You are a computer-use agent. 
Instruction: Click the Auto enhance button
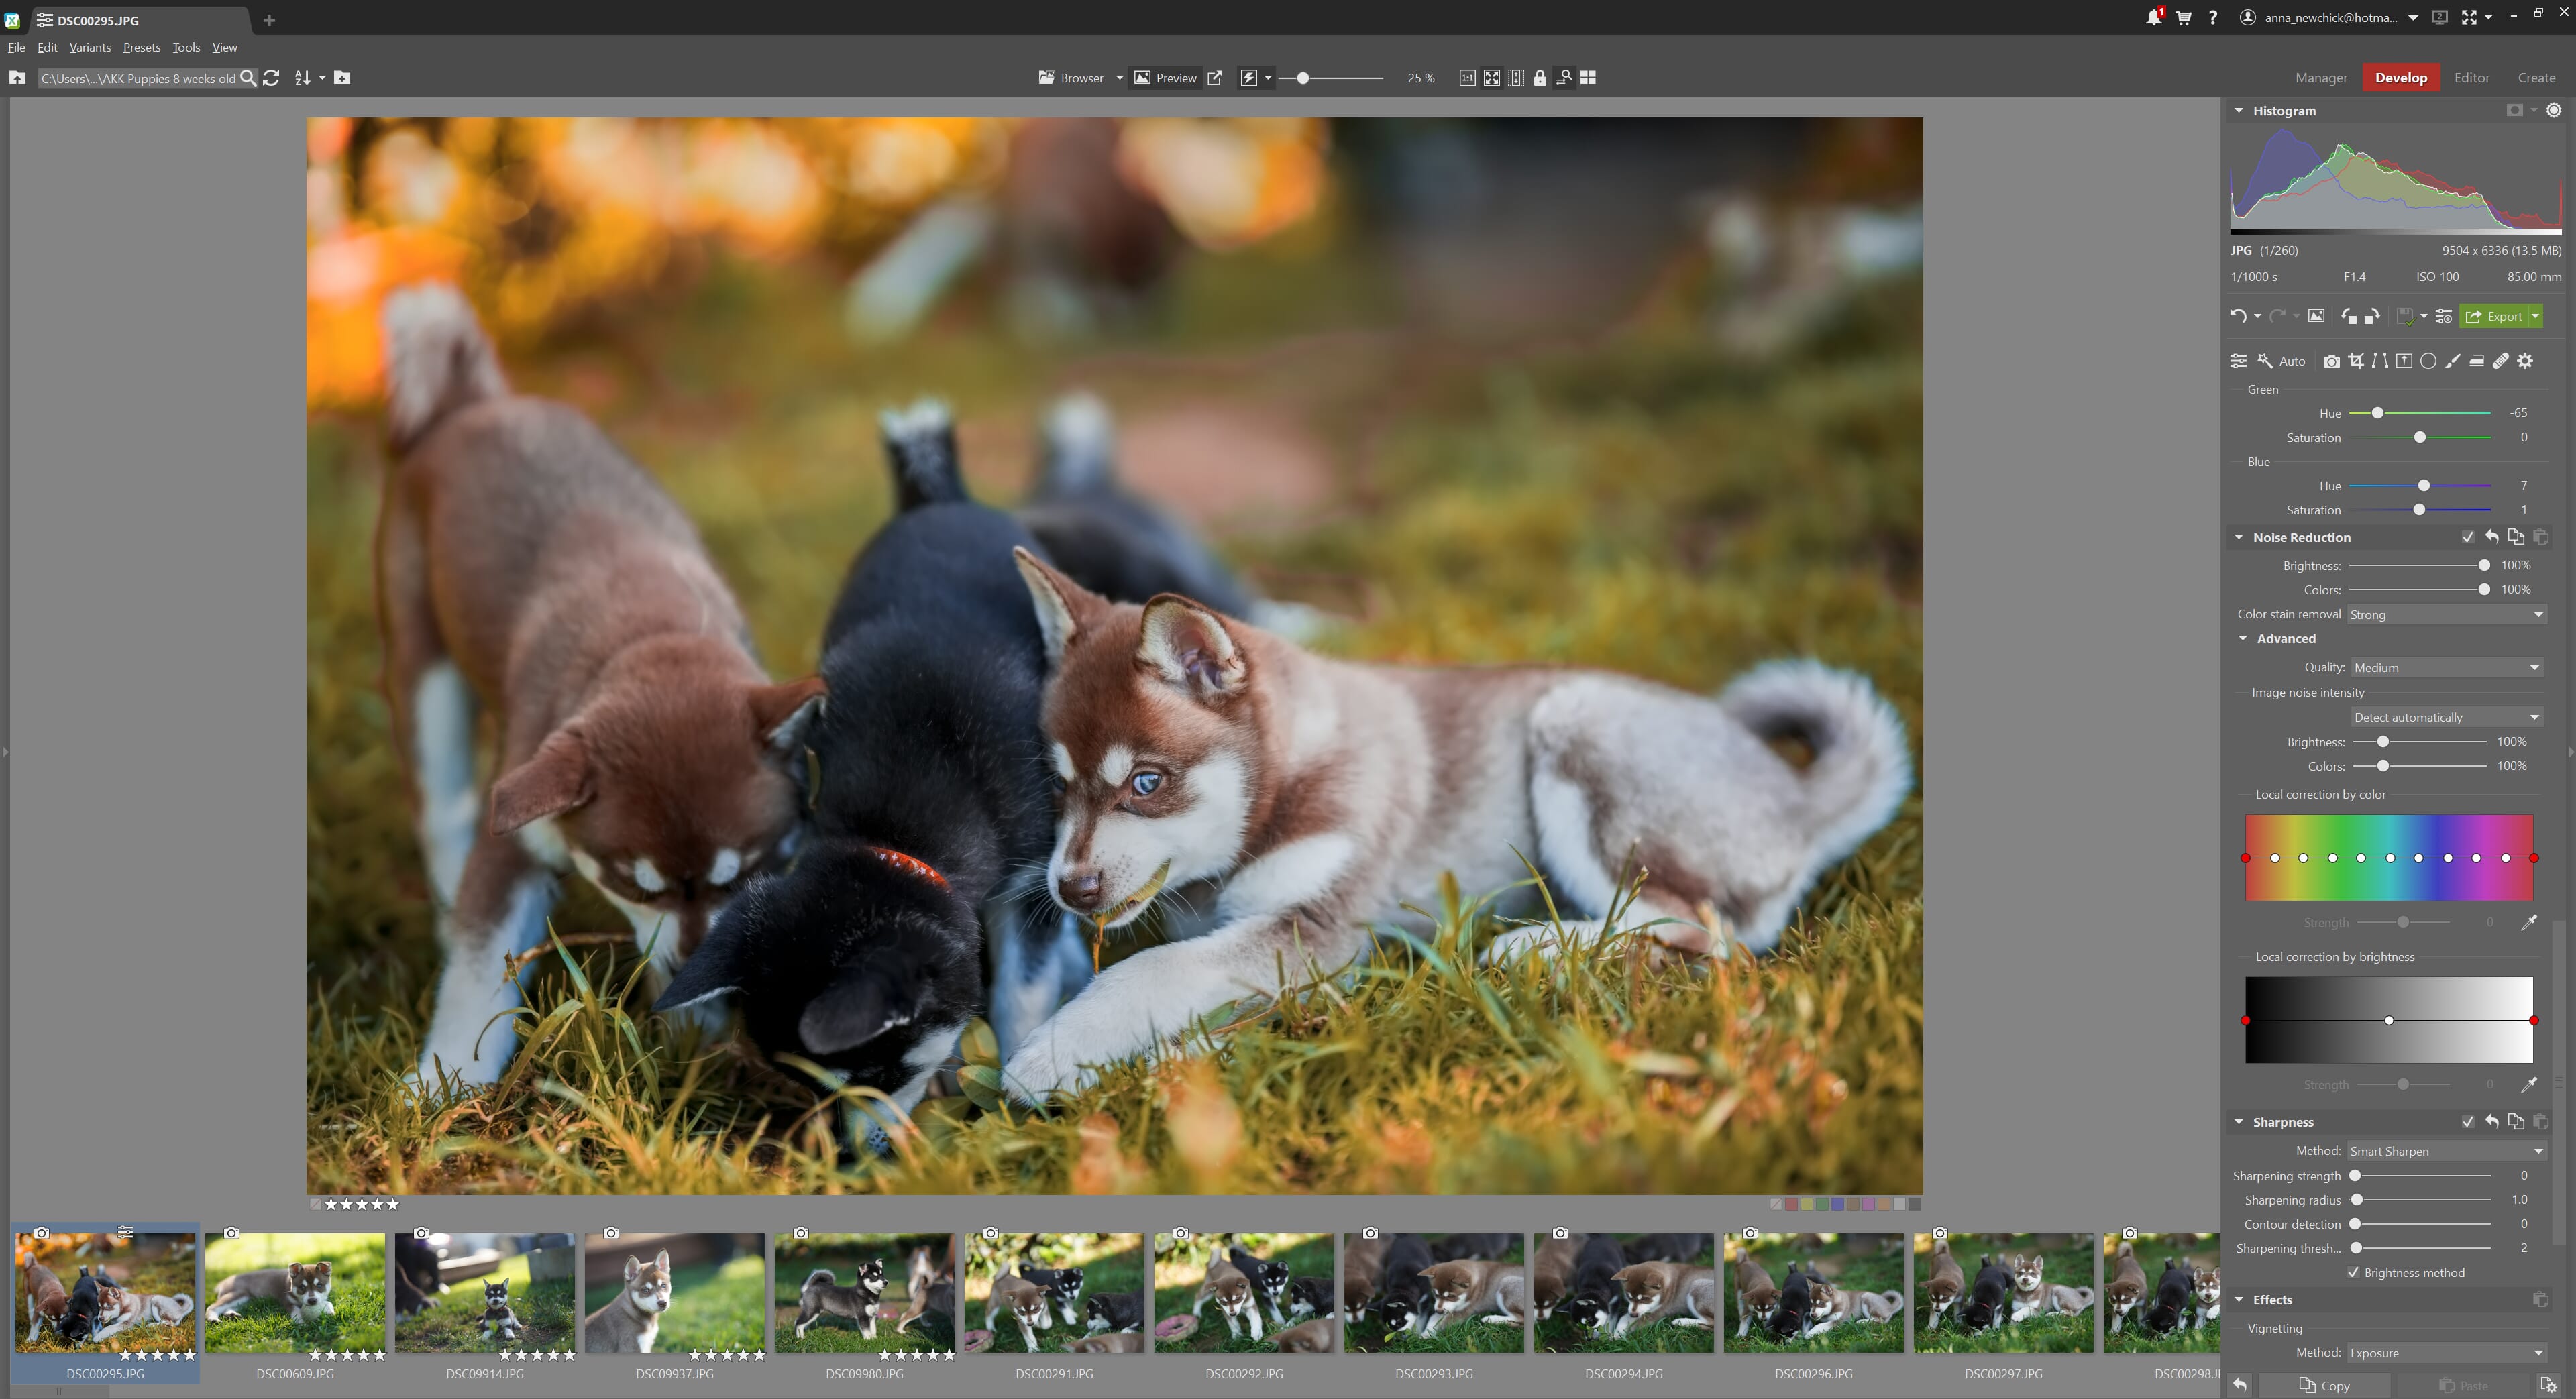tap(2281, 361)
